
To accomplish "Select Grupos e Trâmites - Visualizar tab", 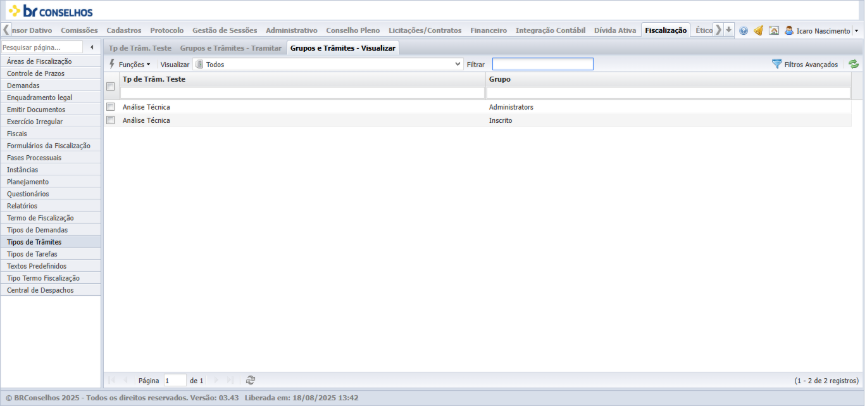I will click(343, 48).
